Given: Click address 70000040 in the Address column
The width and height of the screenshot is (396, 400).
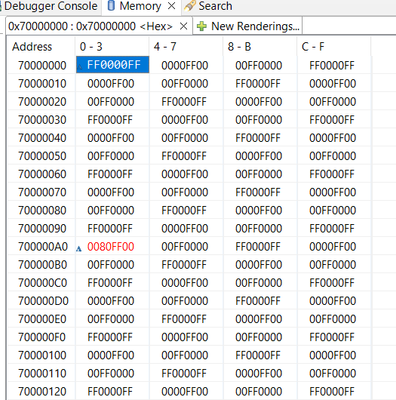Looking at the screenshot, I should click(42, 138).
